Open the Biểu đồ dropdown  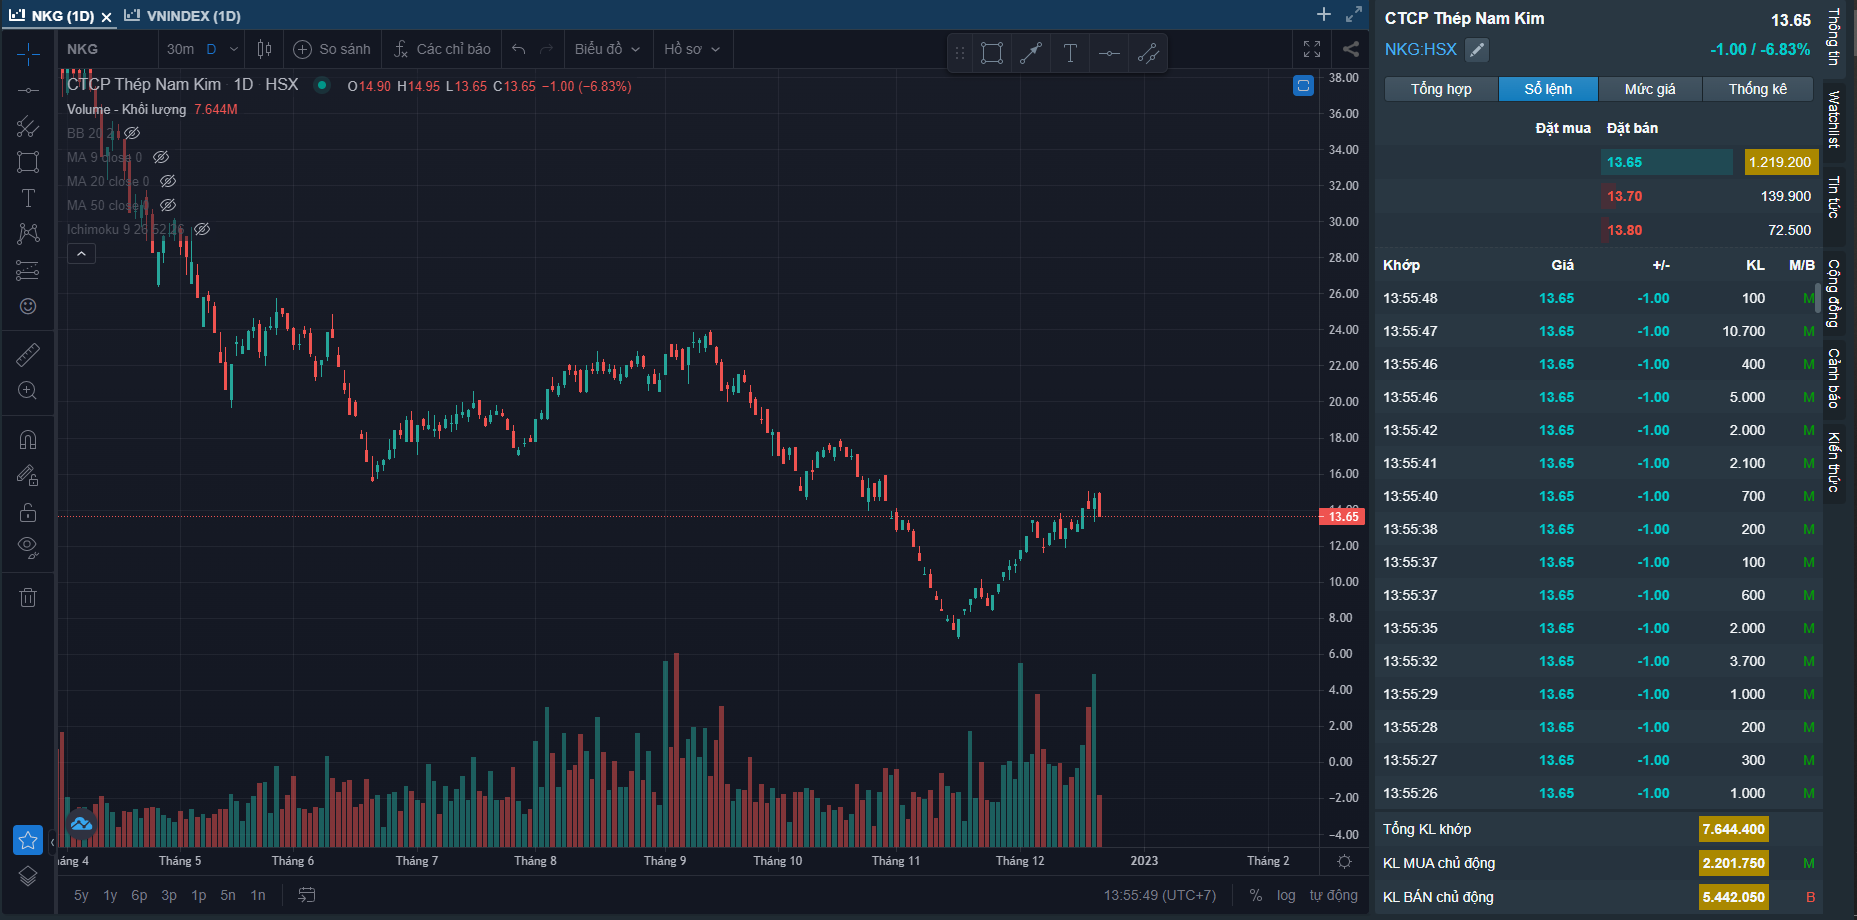point(606,49)
